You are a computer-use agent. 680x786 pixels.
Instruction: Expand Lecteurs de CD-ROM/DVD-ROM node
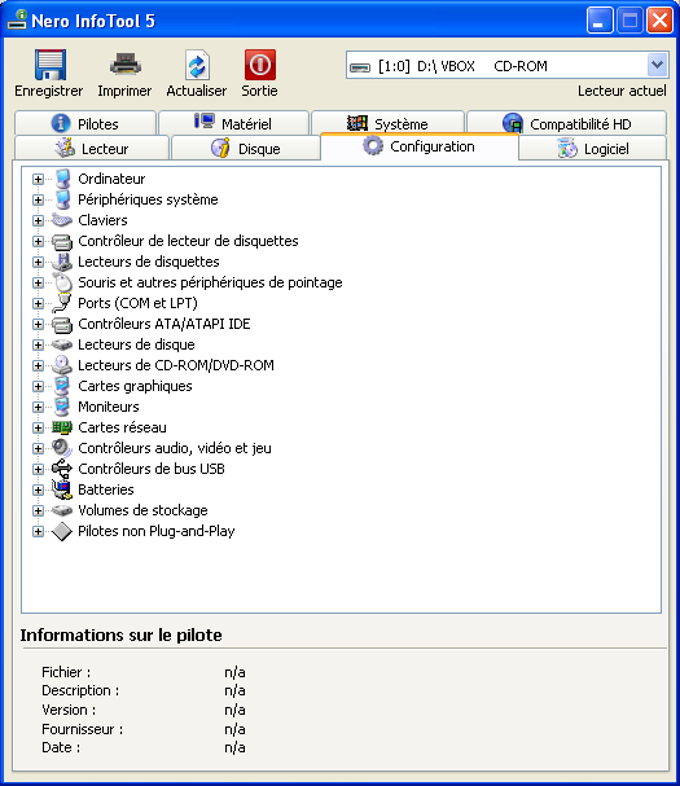(x=38, y=365)
